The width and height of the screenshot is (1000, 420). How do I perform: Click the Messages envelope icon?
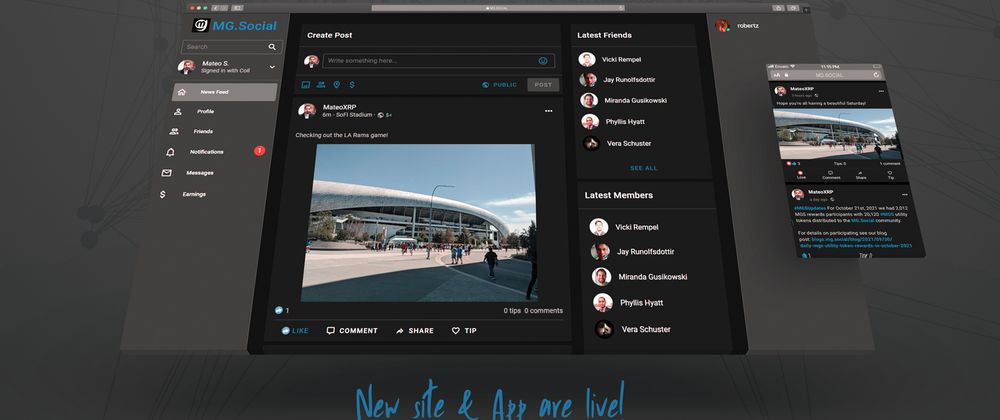[x=166, y=173]
